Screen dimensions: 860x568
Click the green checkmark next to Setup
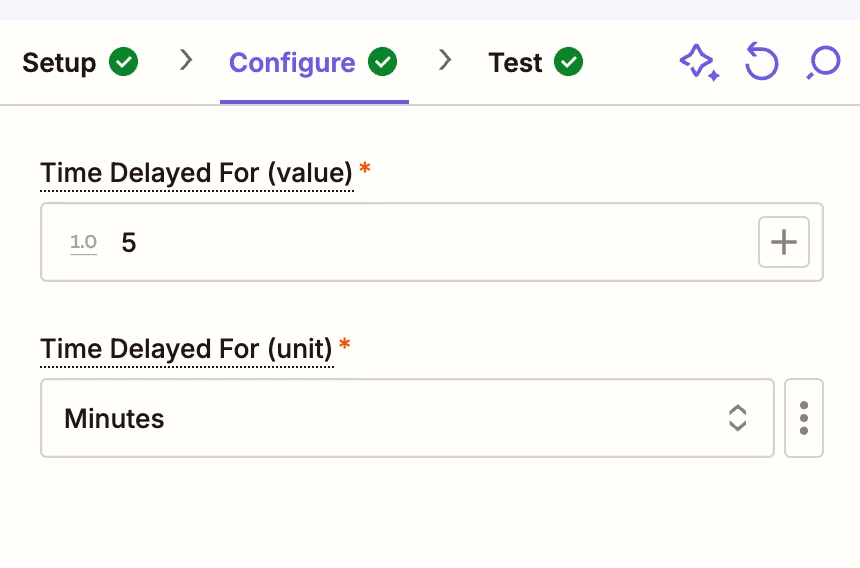(x=123, y=61)
